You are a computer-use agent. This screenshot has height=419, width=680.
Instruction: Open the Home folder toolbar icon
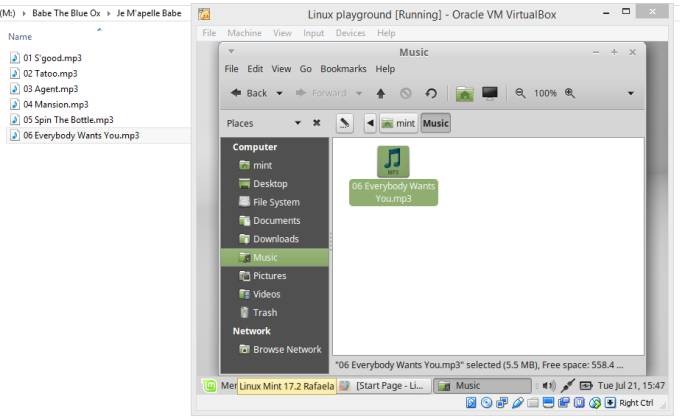pyautogui.click(x=464, y=93)
